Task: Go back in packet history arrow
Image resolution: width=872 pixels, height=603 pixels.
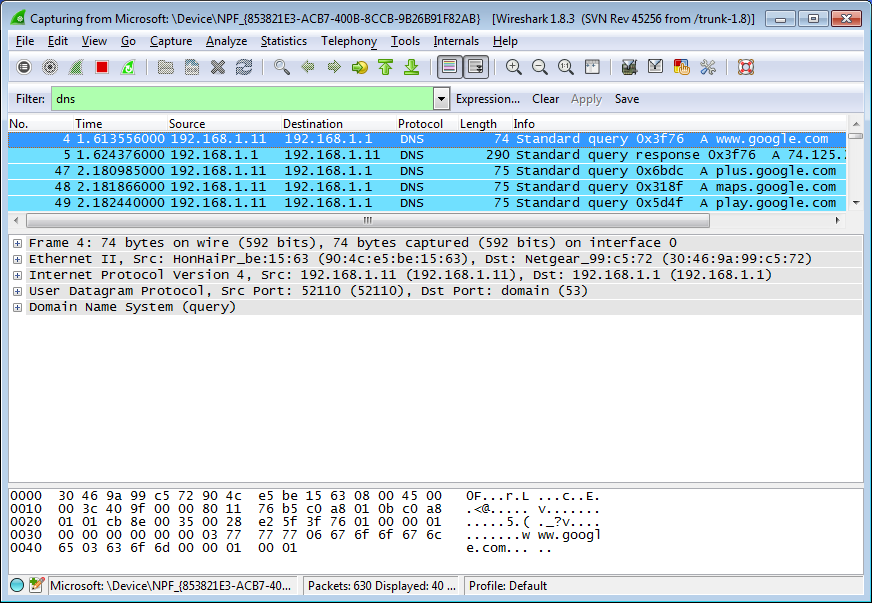Action: pos(308,67)
